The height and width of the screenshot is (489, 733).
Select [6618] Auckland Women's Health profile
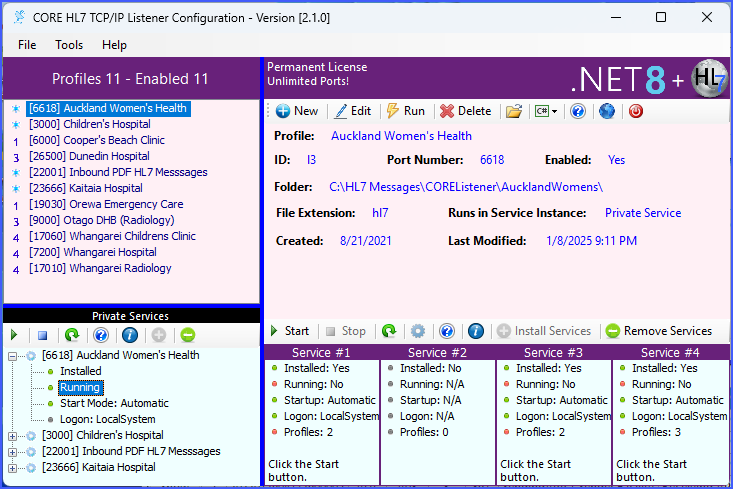pyautogui.click(x=108, y=108)
